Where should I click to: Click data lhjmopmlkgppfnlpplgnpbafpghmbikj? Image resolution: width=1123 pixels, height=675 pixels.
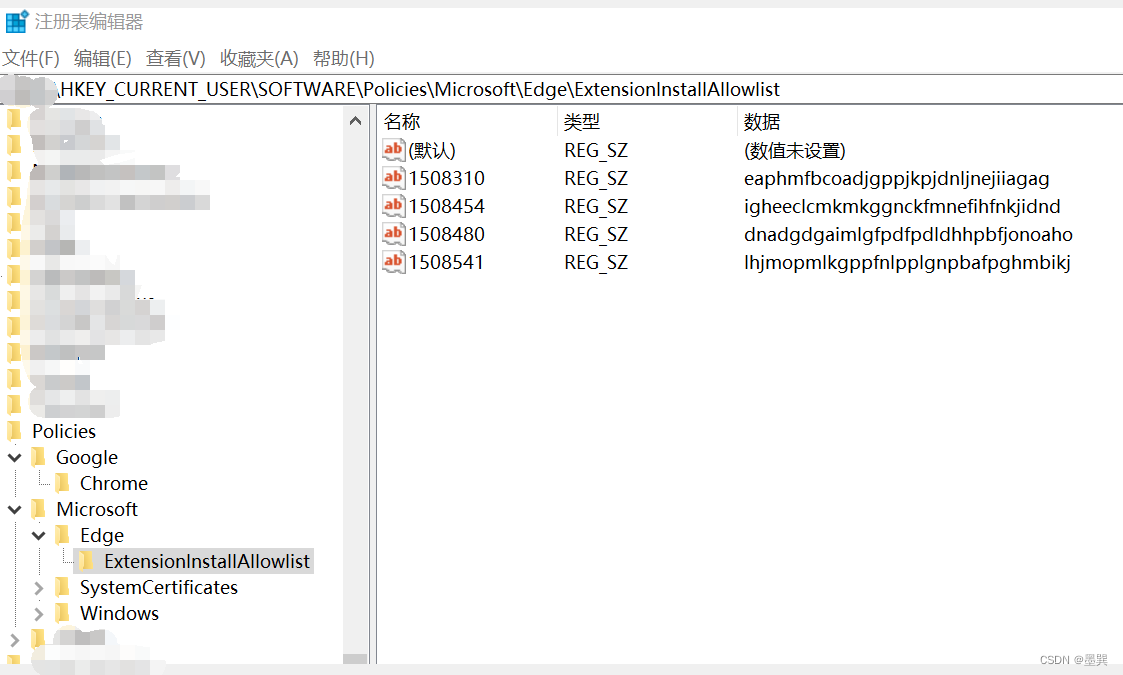click(x=907, y=262)
